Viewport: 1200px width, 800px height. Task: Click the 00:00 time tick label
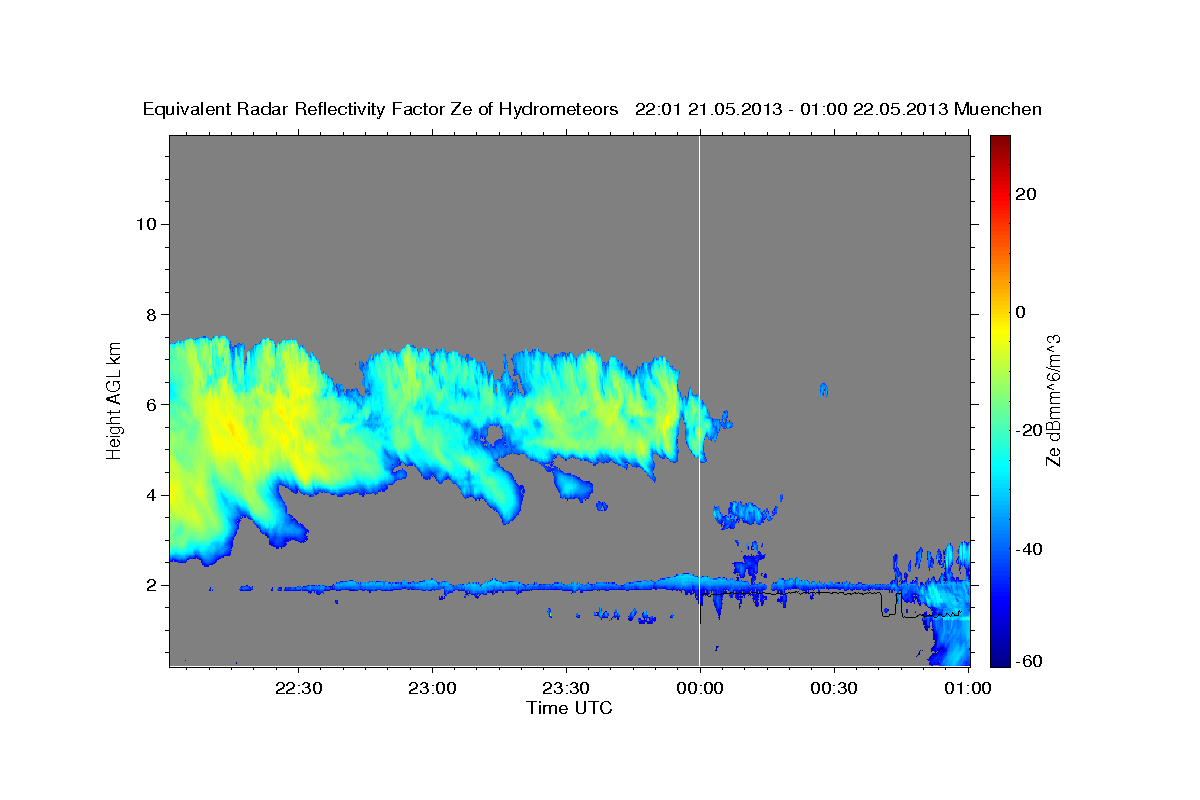(x=700, y=688)
